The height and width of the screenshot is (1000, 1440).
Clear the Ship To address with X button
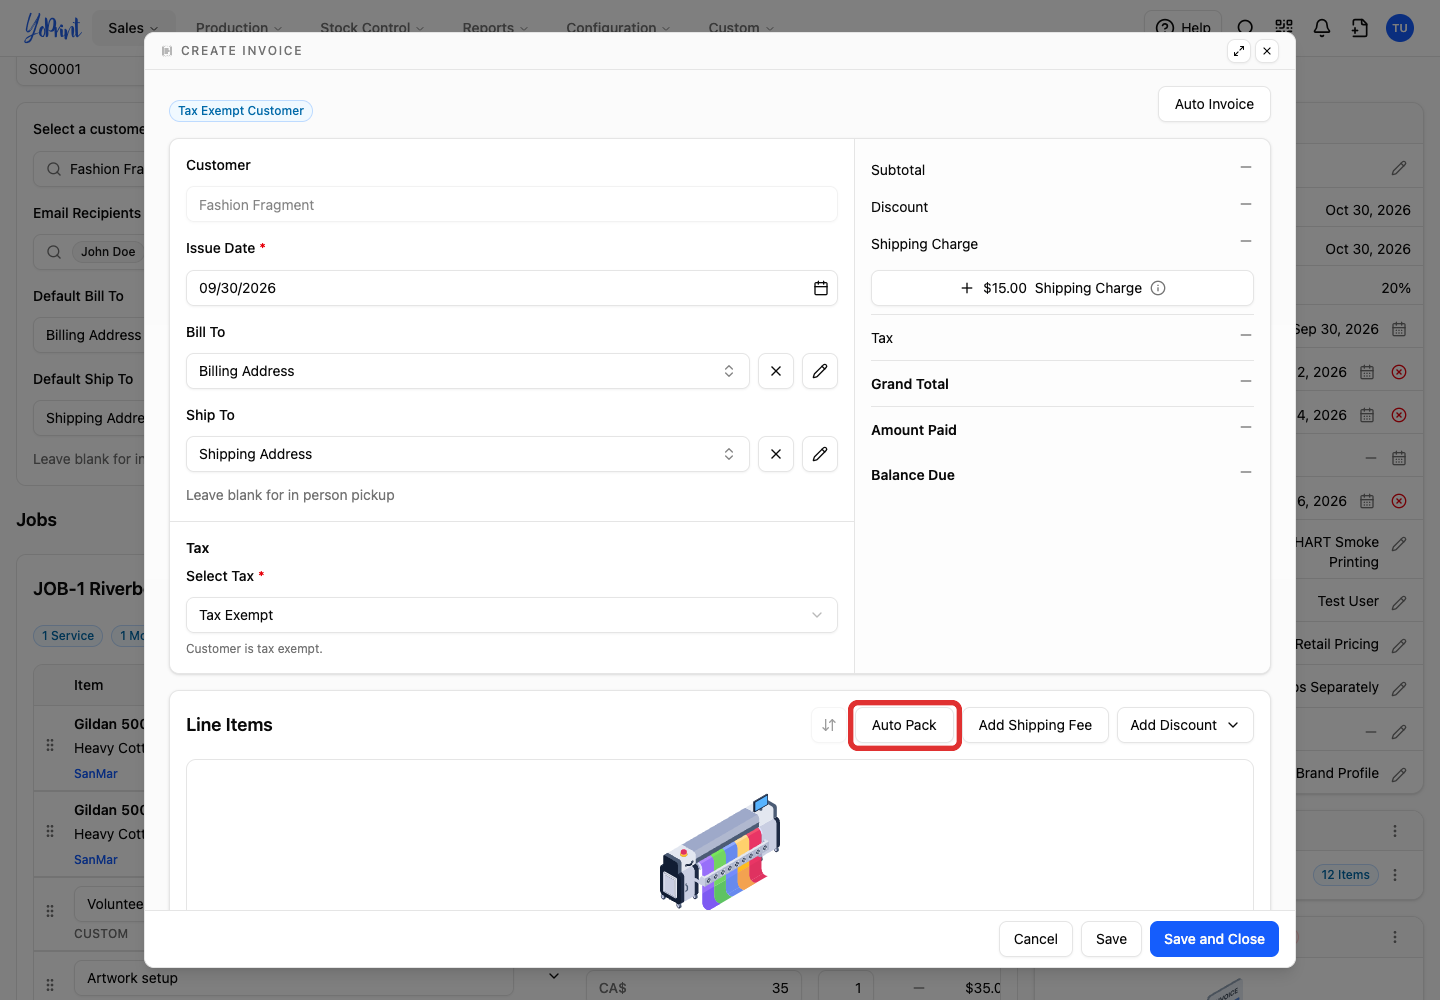[x=776, y=454]
